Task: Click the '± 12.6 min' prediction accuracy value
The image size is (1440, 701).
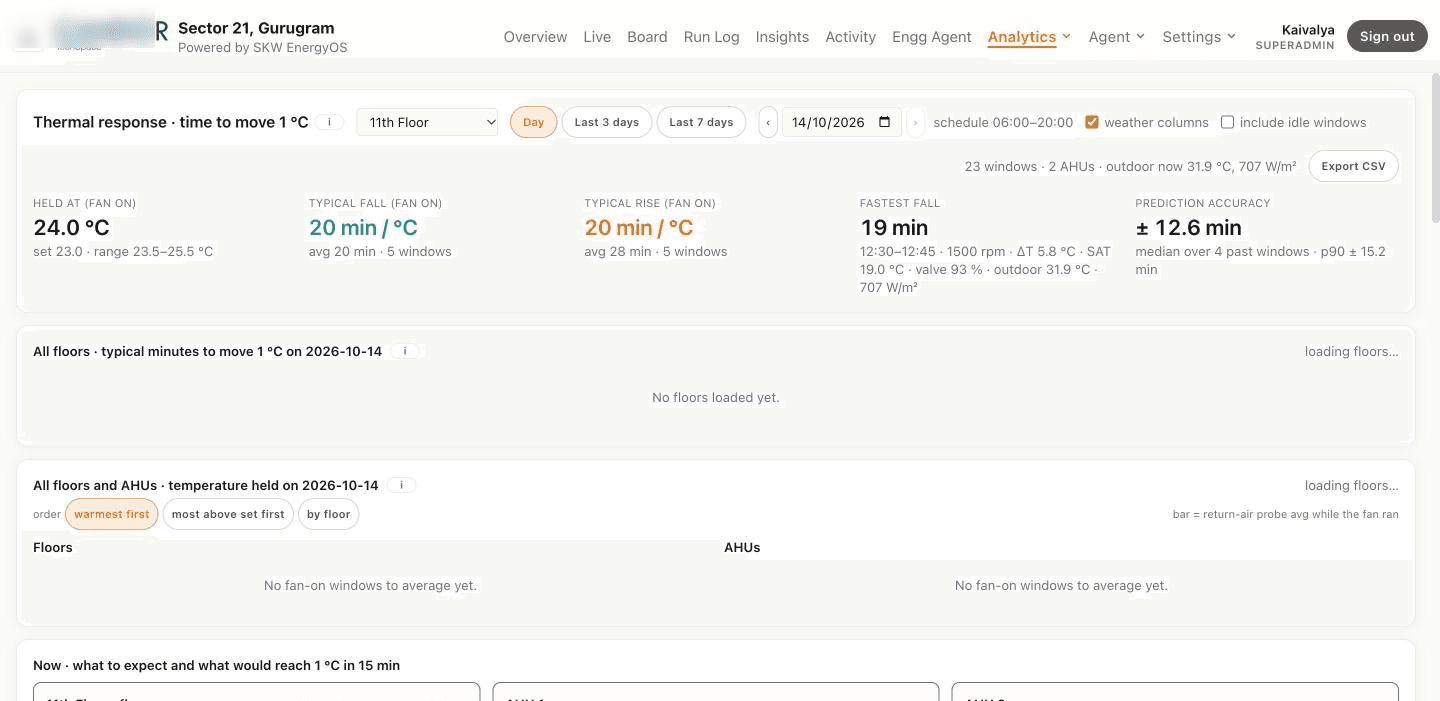Action: tap(1189, 228)
